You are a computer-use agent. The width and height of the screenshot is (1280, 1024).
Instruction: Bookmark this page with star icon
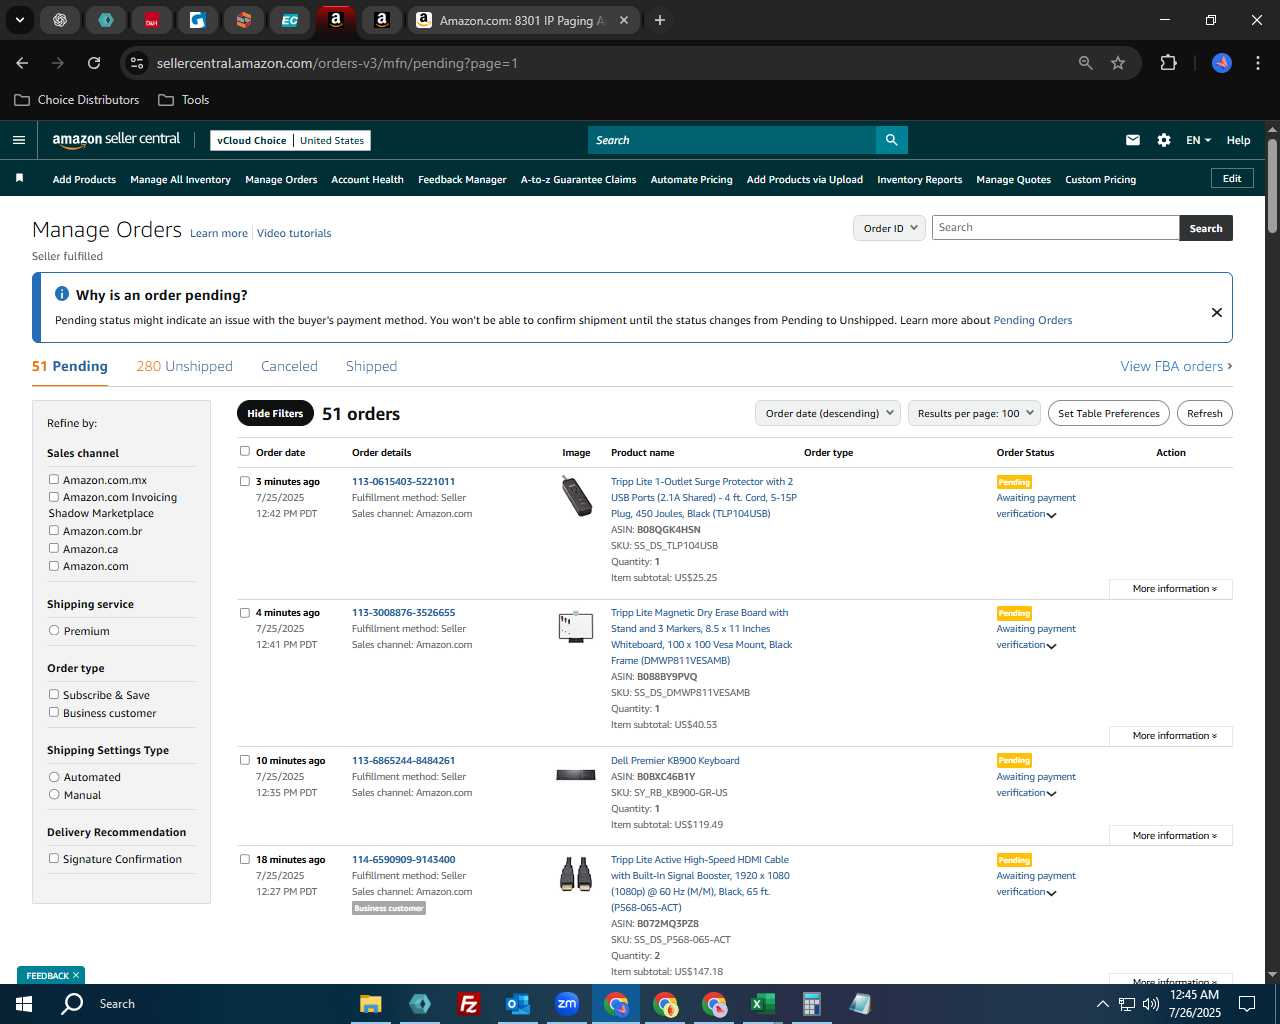tap(1118, 63)
